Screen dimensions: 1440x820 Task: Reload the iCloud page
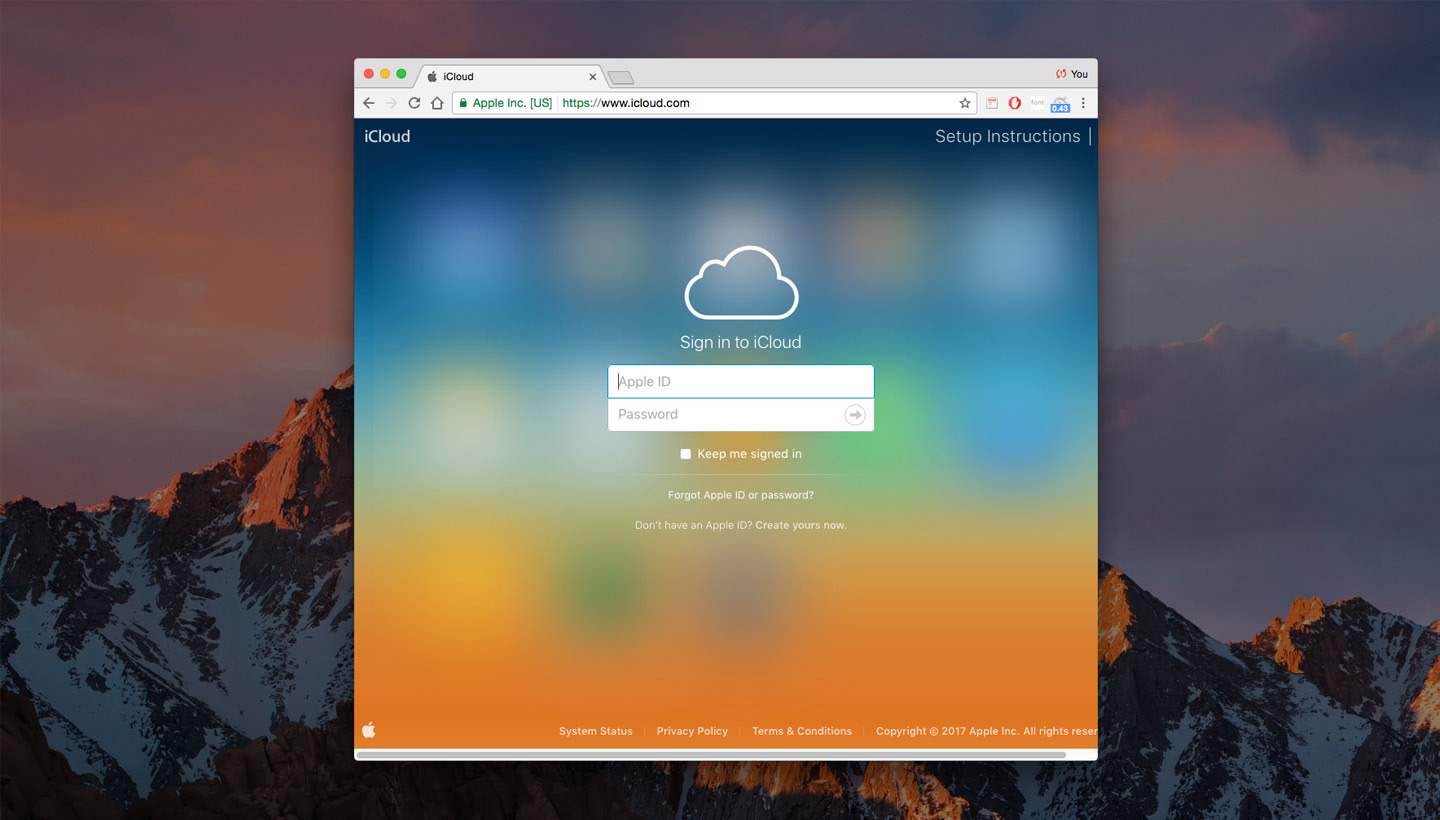point(414,103)
